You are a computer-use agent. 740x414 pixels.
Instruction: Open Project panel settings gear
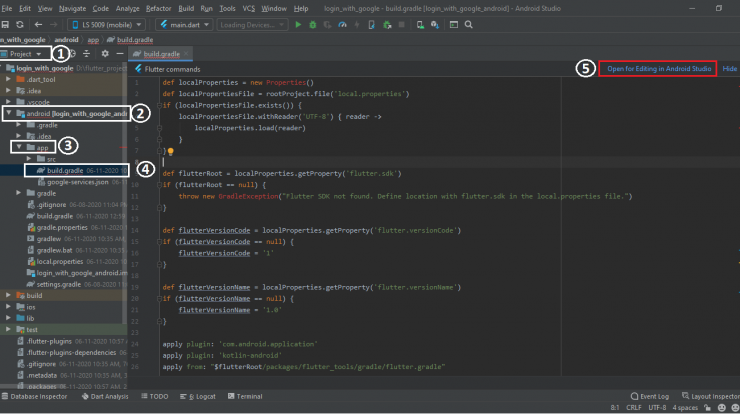pyautogui.click(x=105, y=54)
